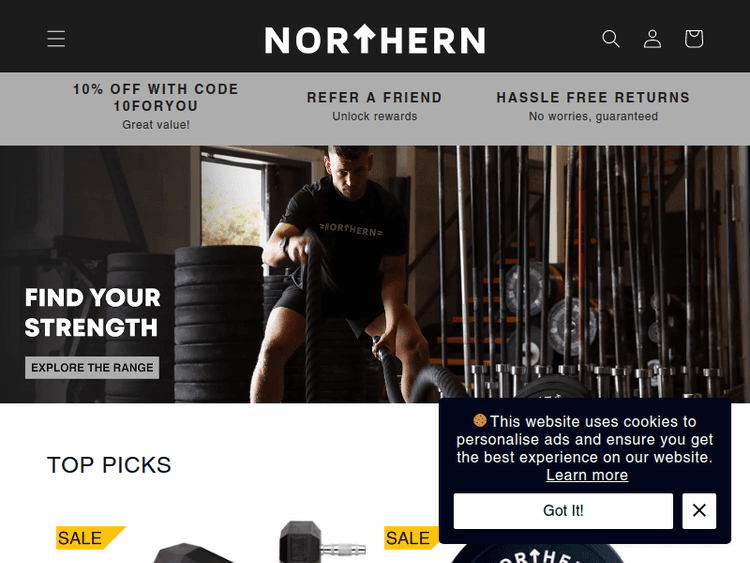Click the second SALE badge

pyautogui.click(x=409, y=538)
